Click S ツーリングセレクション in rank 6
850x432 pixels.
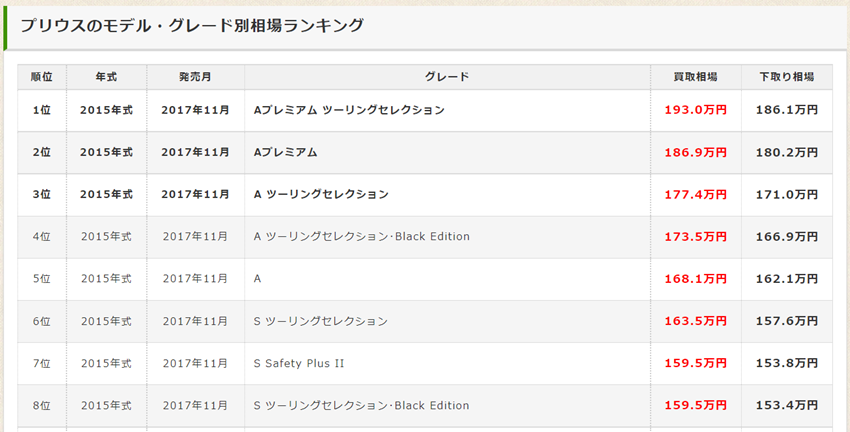[x=321, y=321]
